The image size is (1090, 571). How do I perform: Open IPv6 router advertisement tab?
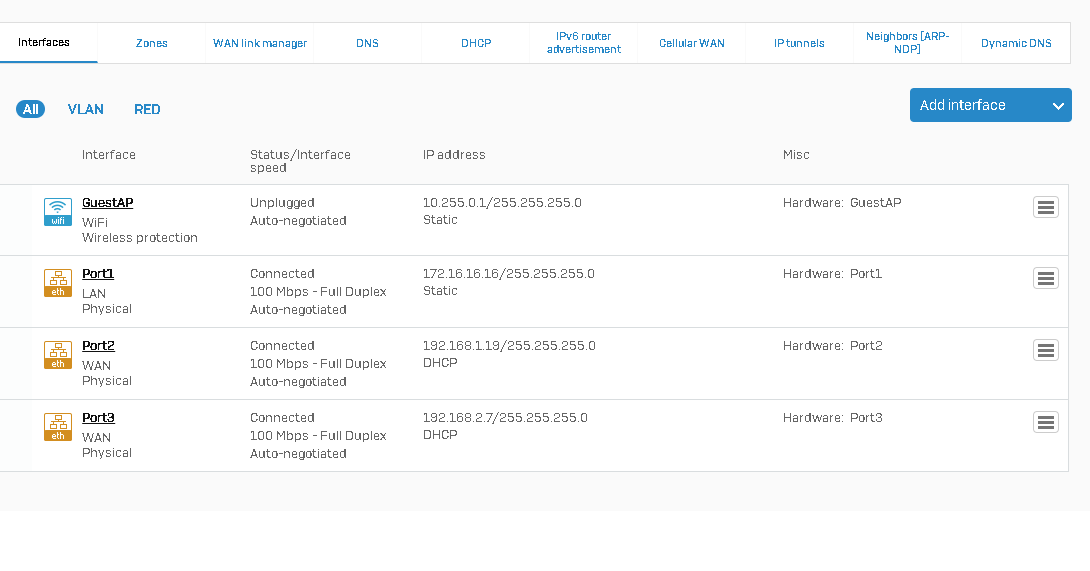[583, 43]
